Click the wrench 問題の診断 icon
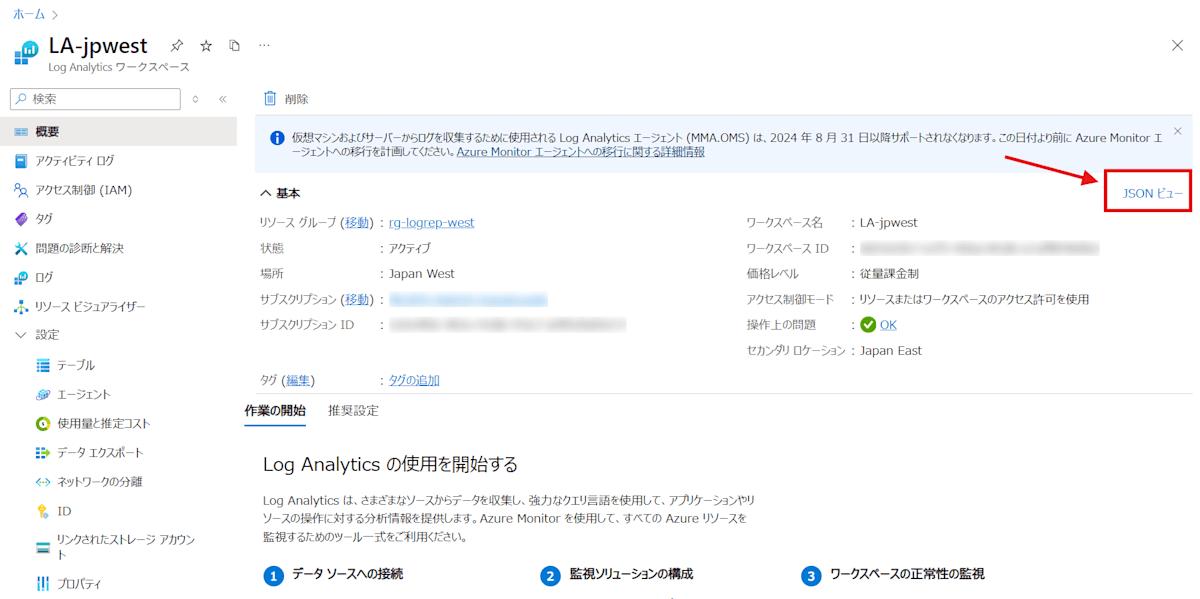Image resolution: width=1200 pixels, height=599 pixels. click(21, 248)
